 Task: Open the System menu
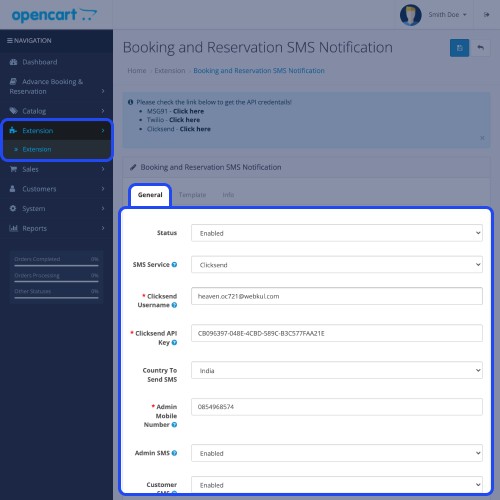(x=56, y=209)
